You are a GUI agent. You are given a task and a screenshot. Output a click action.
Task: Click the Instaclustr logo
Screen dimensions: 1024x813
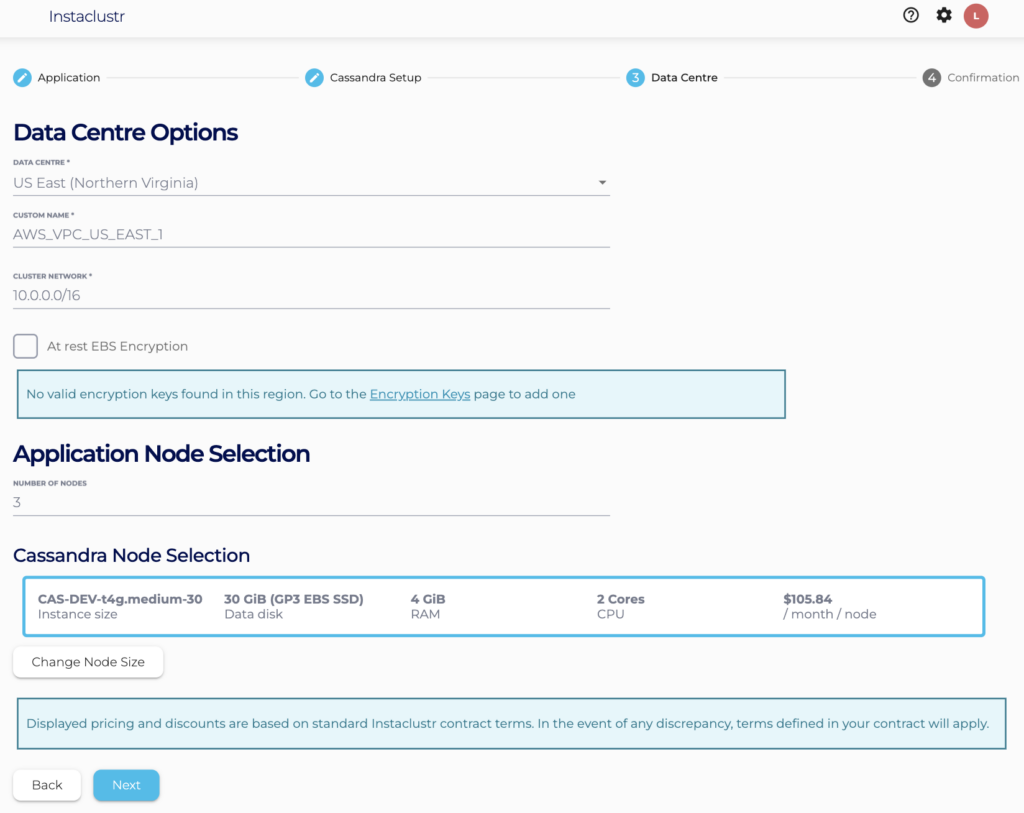pyautogui.click(x=87, y=16)
